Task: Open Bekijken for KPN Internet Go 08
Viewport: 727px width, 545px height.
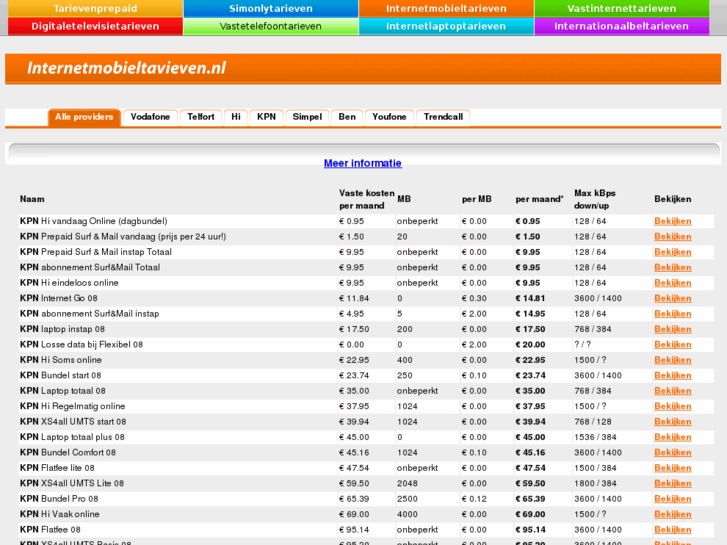Action: [x=672, y=298]
